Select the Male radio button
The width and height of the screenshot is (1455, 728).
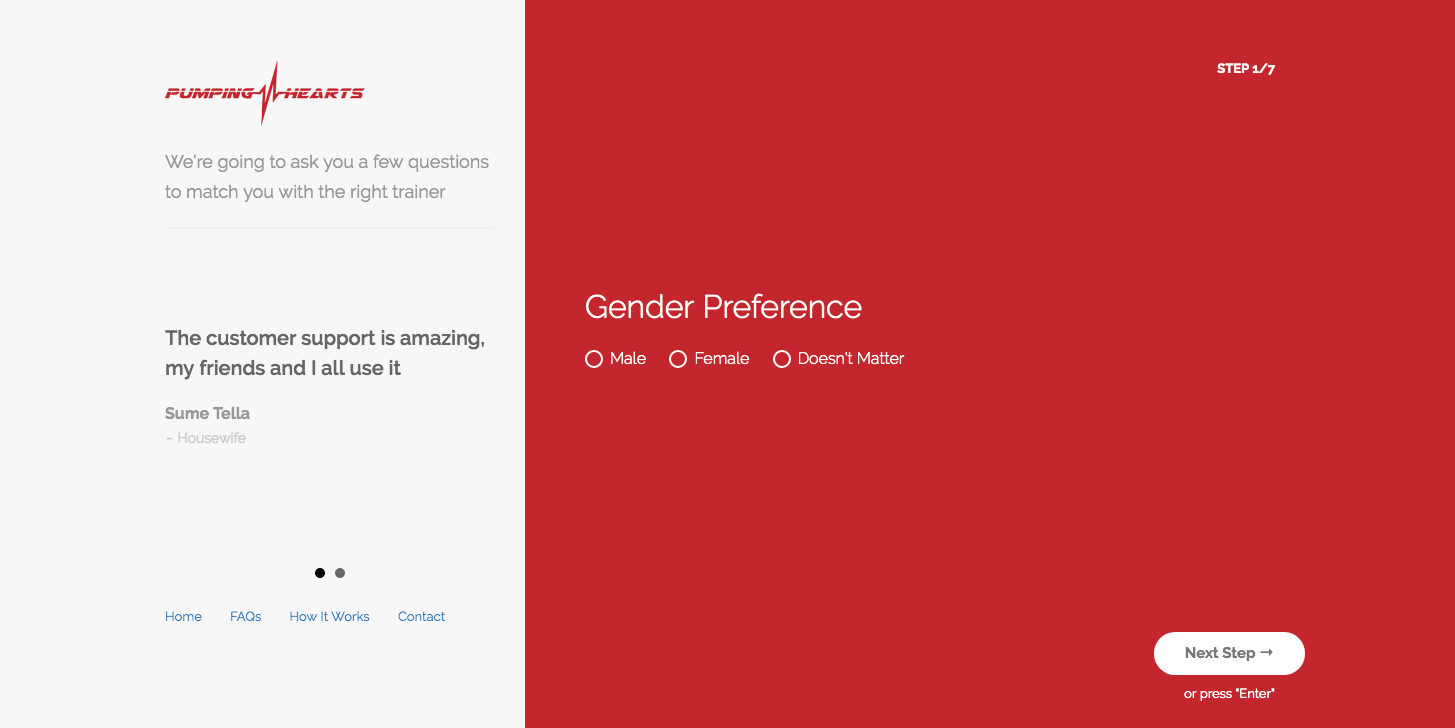click(594, 359)
